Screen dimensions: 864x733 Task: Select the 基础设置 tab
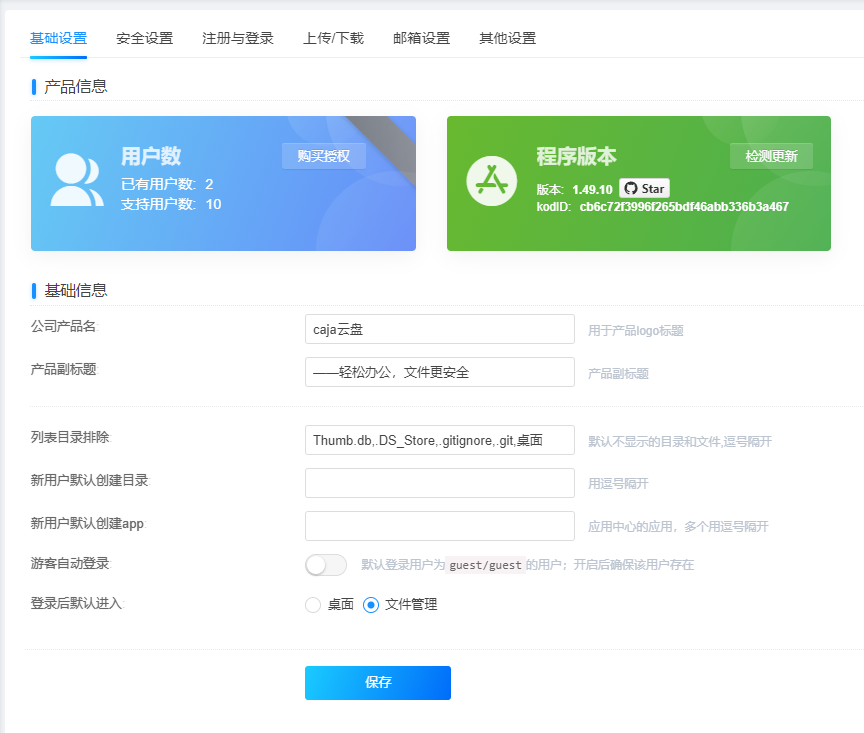[58, 39]
